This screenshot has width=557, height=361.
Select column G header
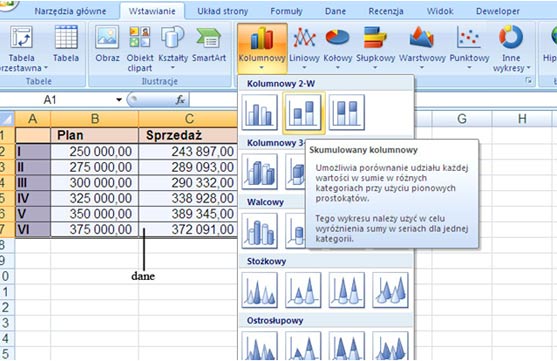click(x=462, y=119)
